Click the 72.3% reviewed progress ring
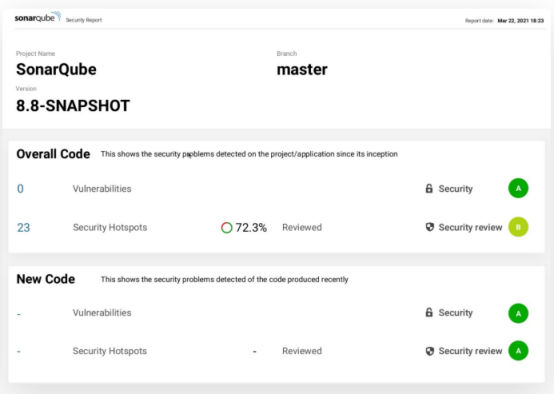554x394 pixels. point(226,228)
